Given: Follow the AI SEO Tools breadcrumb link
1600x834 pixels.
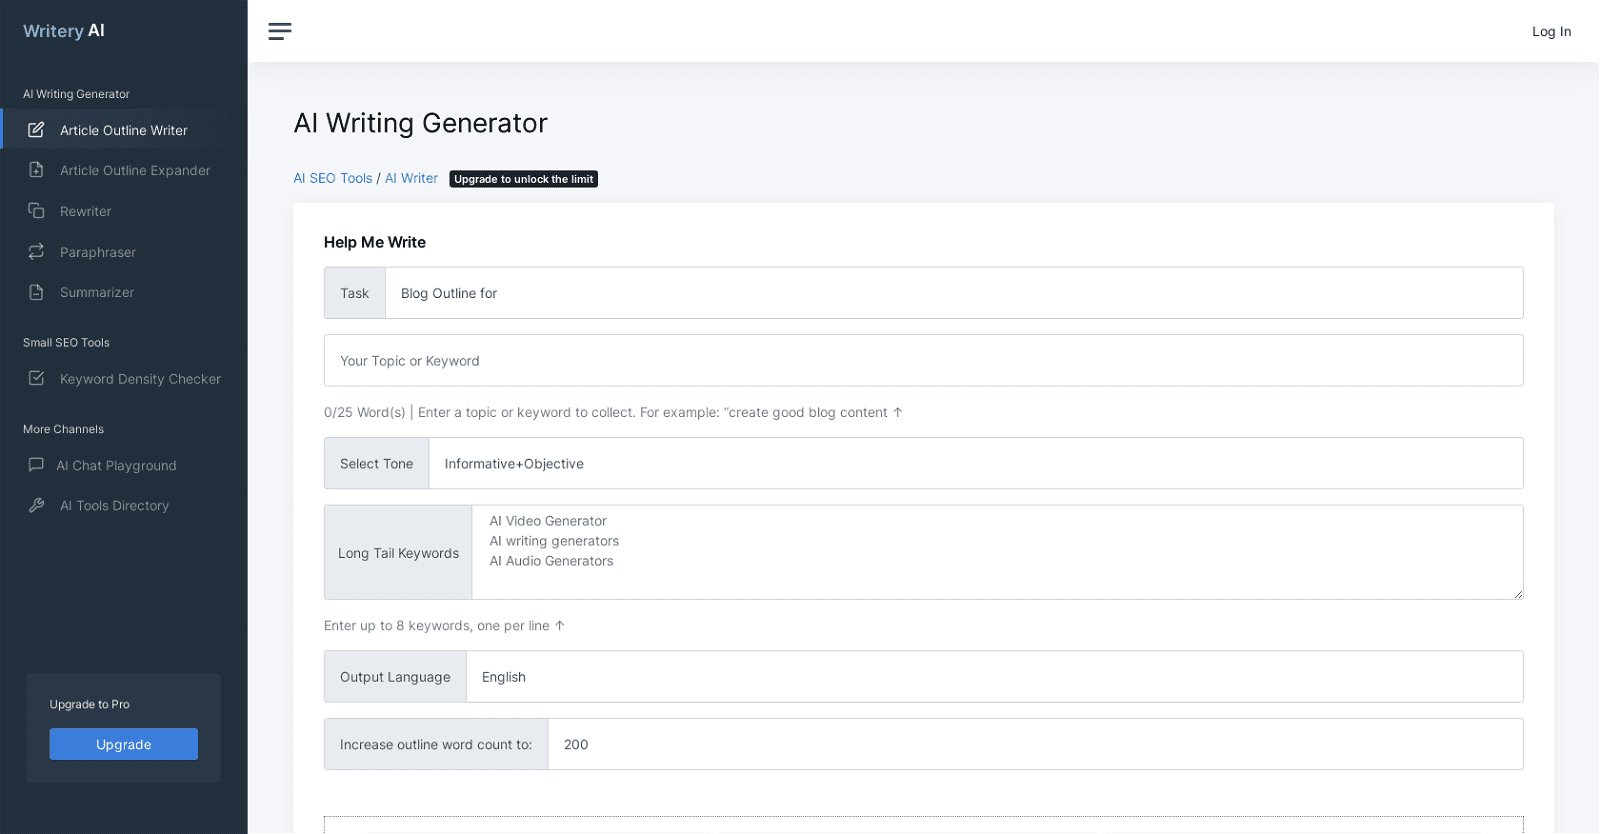Looking at the screenshot, I should 332,179.
